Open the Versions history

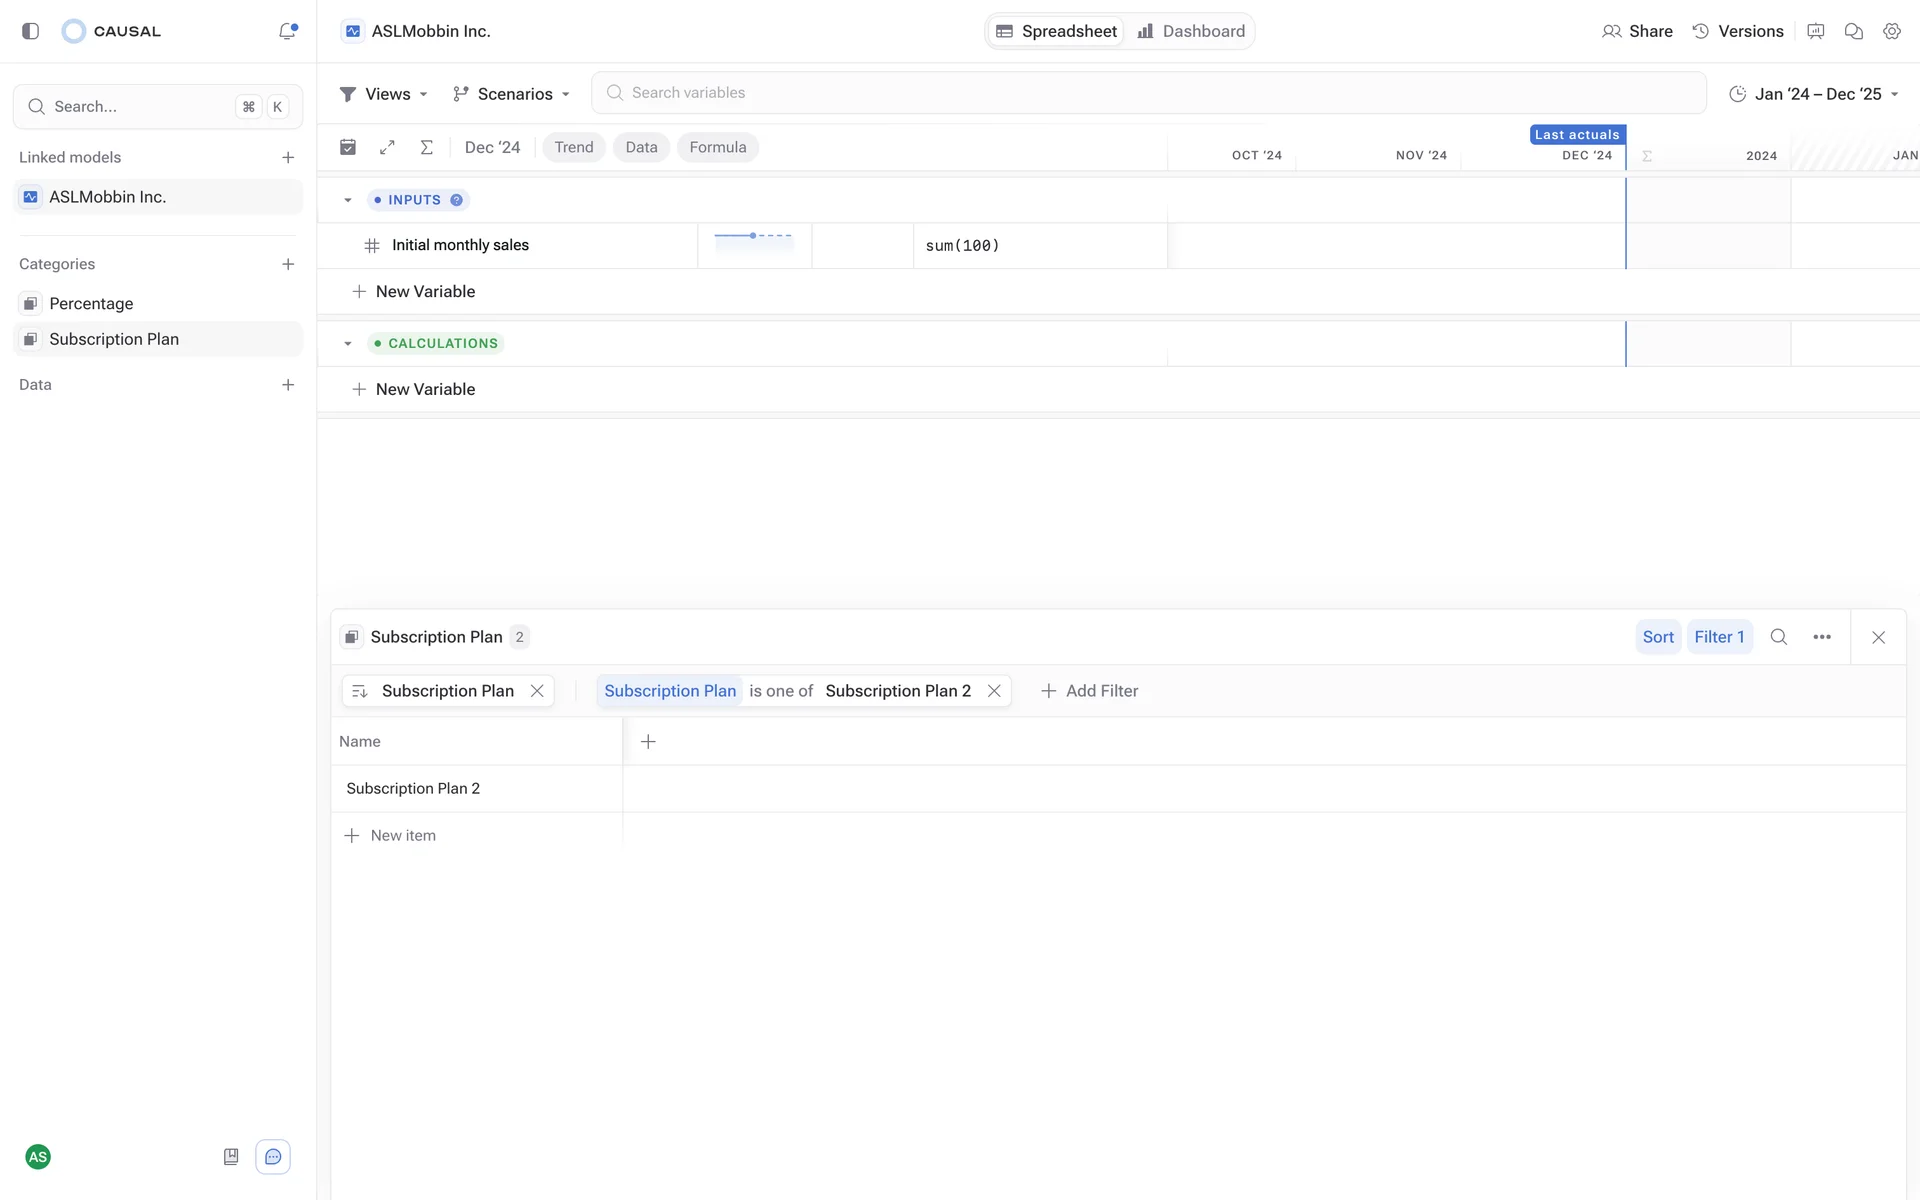pyautogui.click(x=1737, y=31)
